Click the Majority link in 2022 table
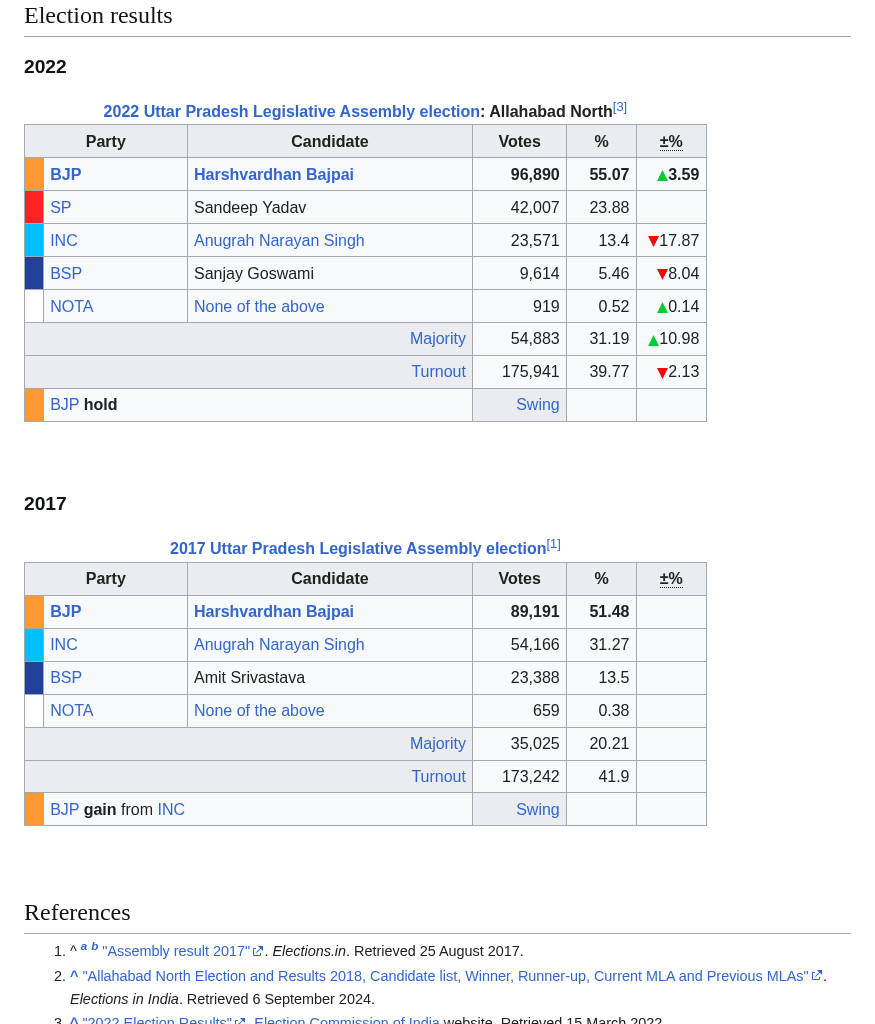875x1024 pixels. pos(437,339)
